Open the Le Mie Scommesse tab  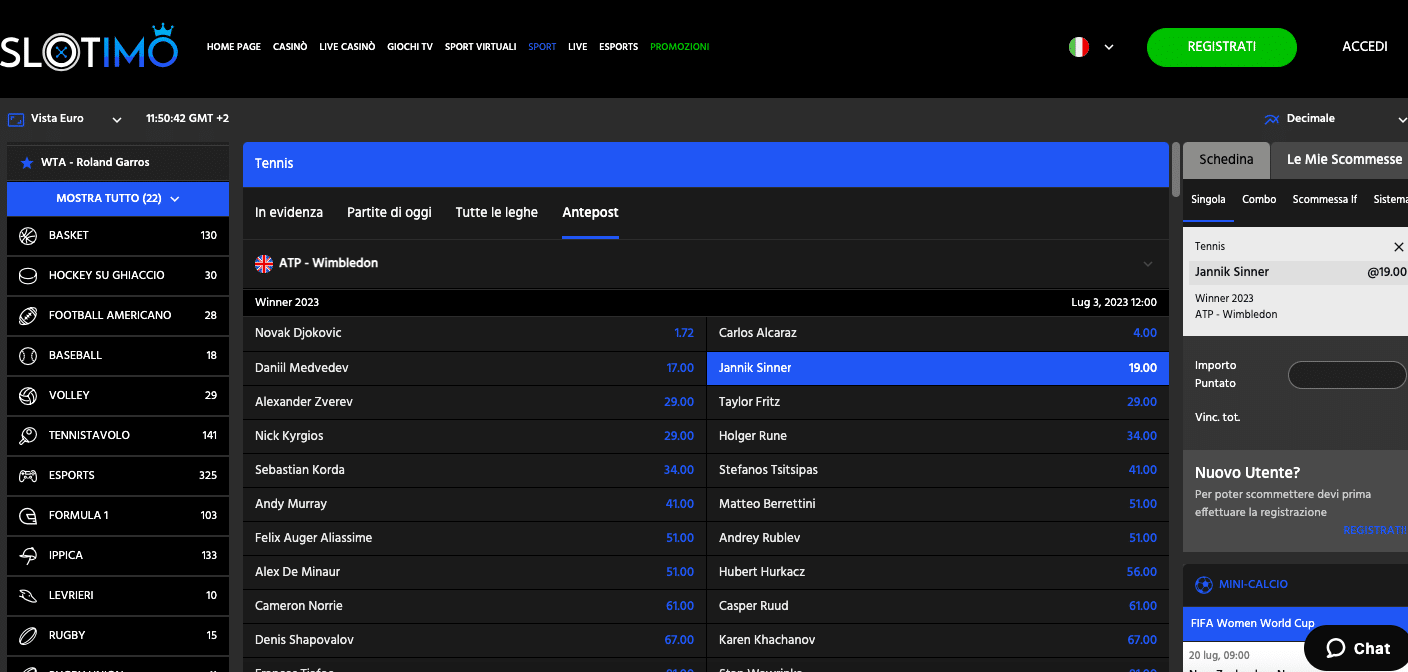point(1343,160)
